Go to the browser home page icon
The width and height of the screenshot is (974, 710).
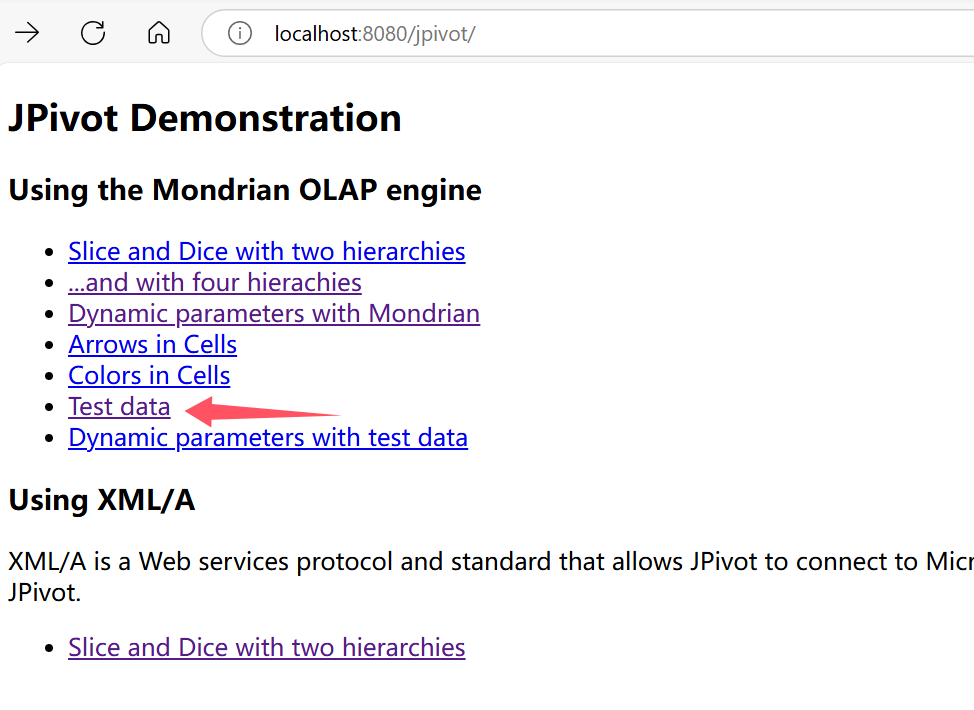pos(158,33)
